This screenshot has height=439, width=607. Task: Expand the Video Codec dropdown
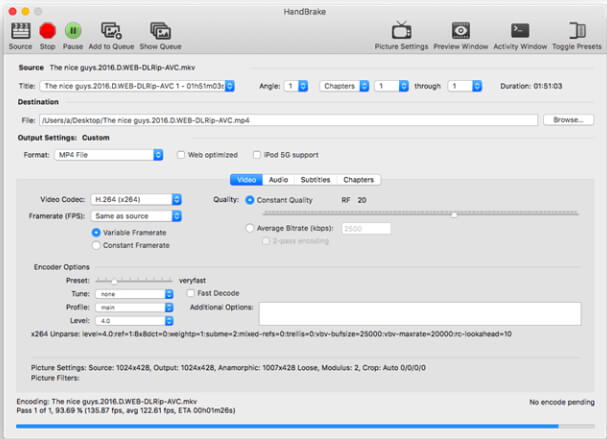coord(135,200)
